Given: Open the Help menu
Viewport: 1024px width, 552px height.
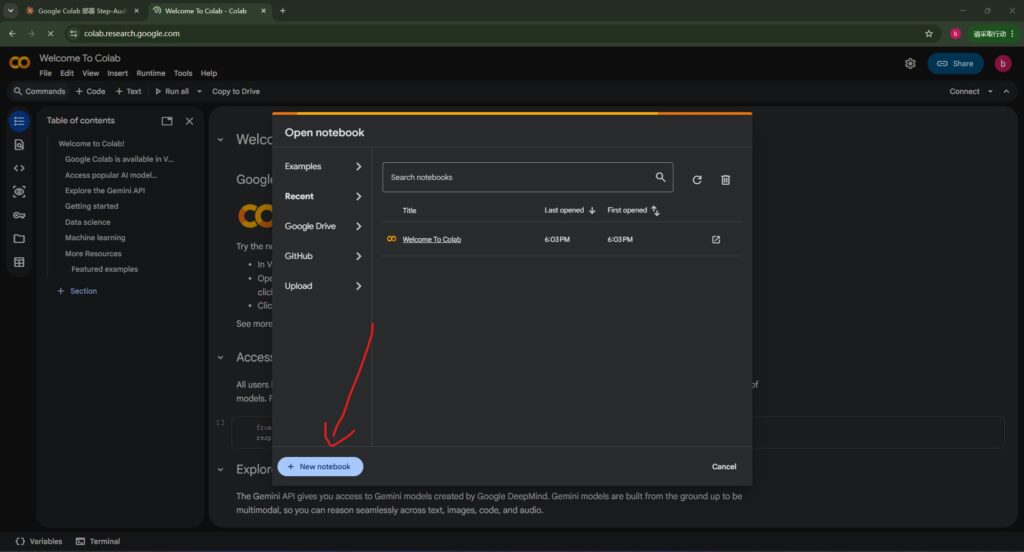Looking at the screenshot, I should pos(208,73).
